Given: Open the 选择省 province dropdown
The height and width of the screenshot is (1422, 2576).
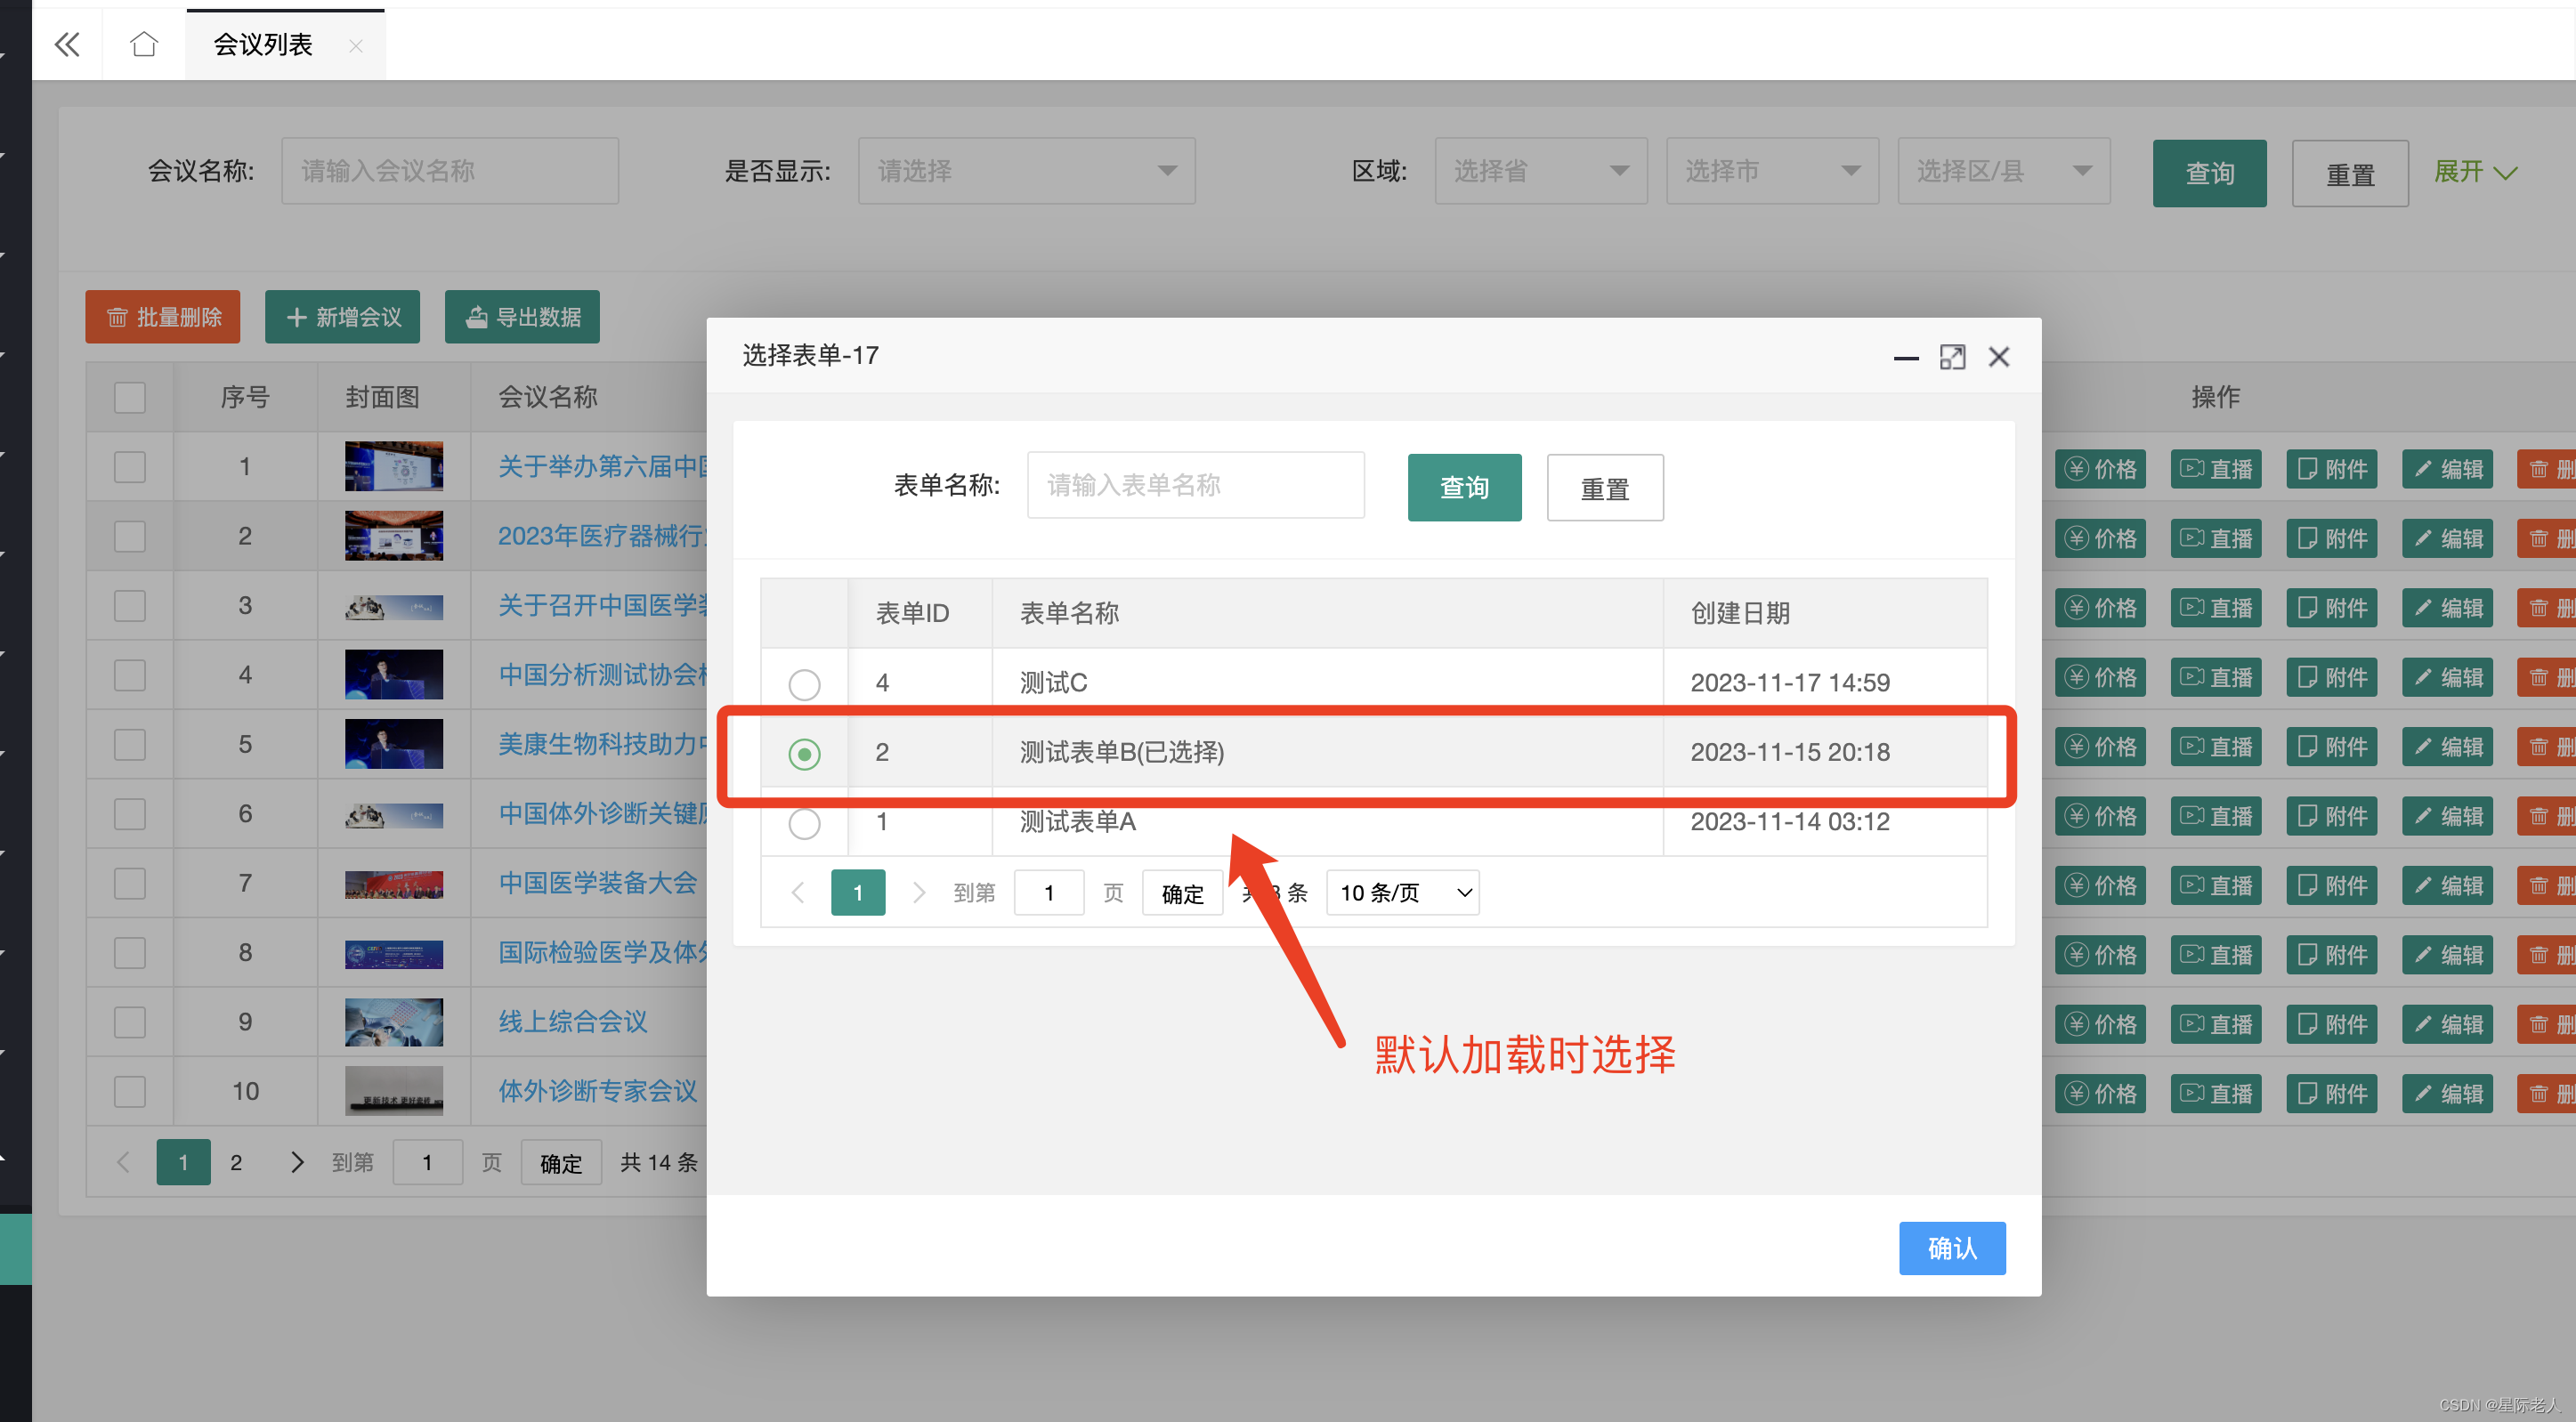Looking at the screenshot, I should (x=1540, y=170).
